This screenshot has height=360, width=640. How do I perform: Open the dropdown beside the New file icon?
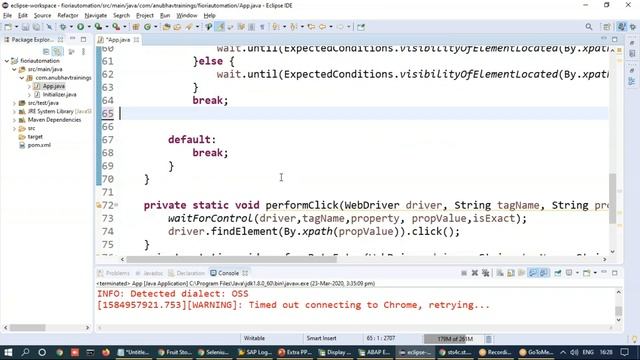(x=16, y=27)
